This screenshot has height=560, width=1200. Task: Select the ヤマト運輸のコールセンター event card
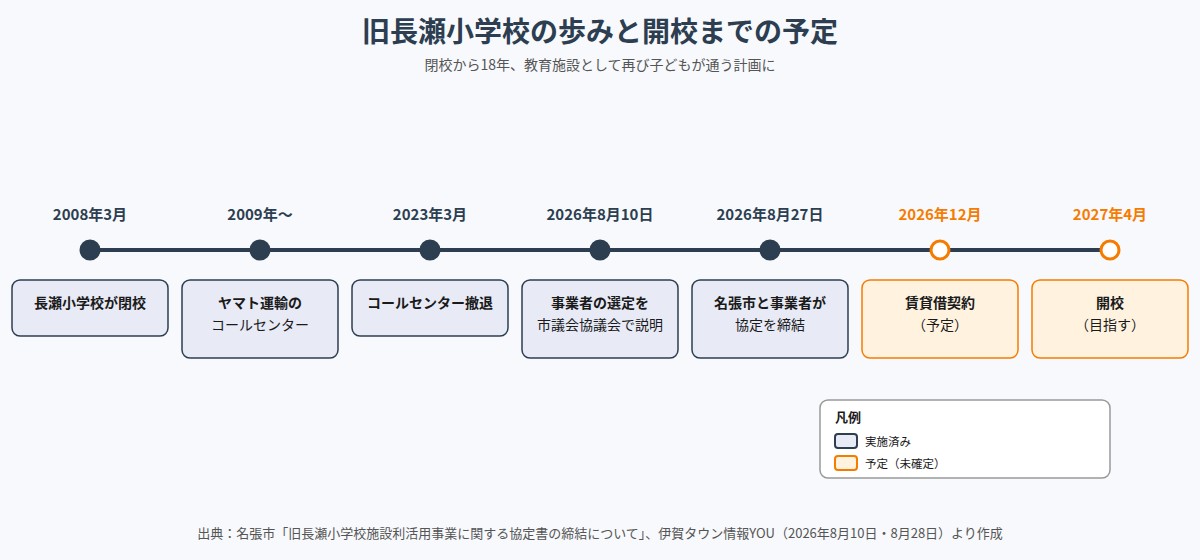point(260,319)
